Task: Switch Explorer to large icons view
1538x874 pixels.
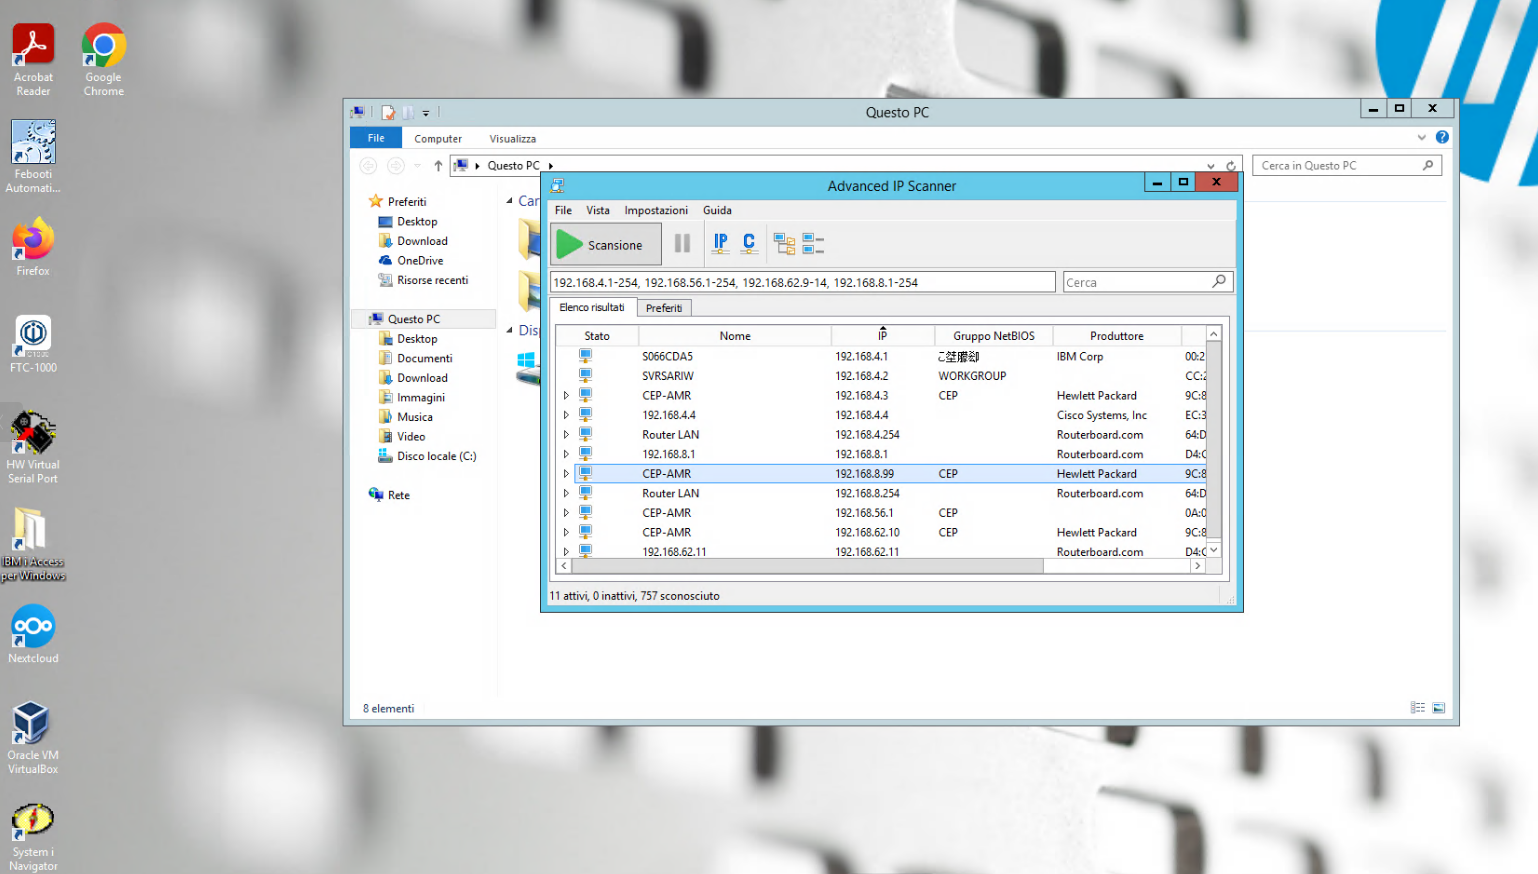Action: 1439,708
